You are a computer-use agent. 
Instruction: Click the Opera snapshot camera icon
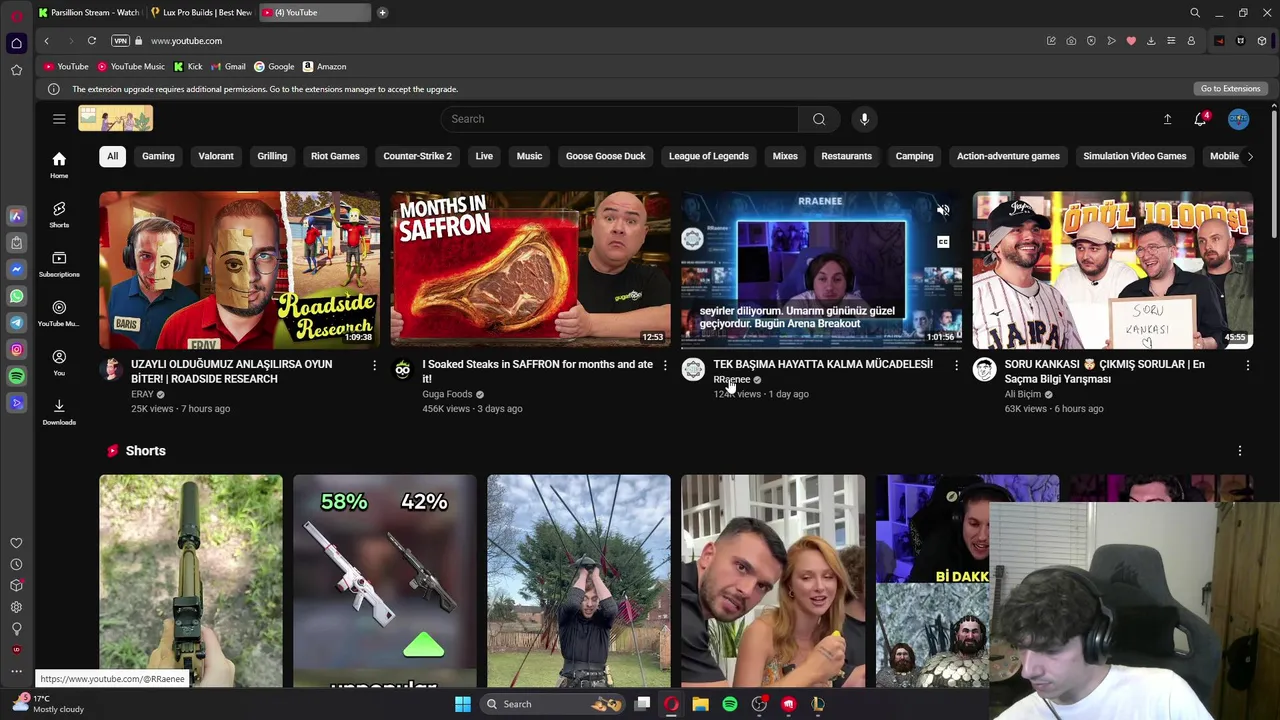coord(1071,41)
